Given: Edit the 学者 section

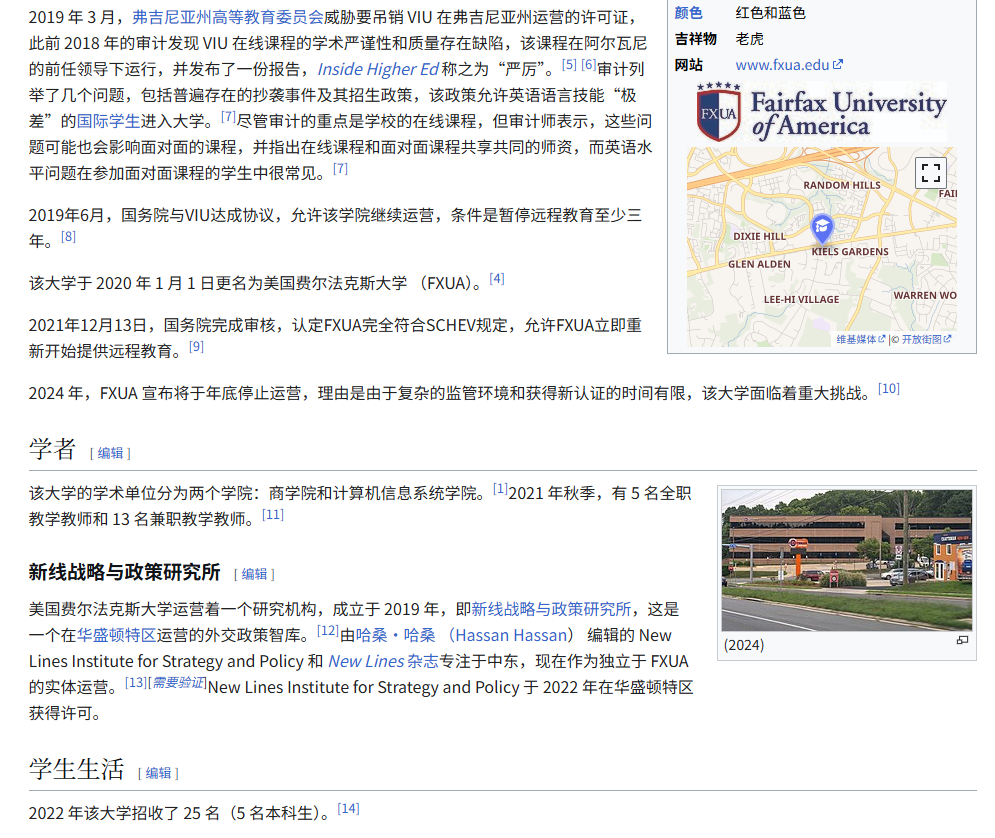Looking at the screenshot, I should pyautogui.click(x=110, y=453).
